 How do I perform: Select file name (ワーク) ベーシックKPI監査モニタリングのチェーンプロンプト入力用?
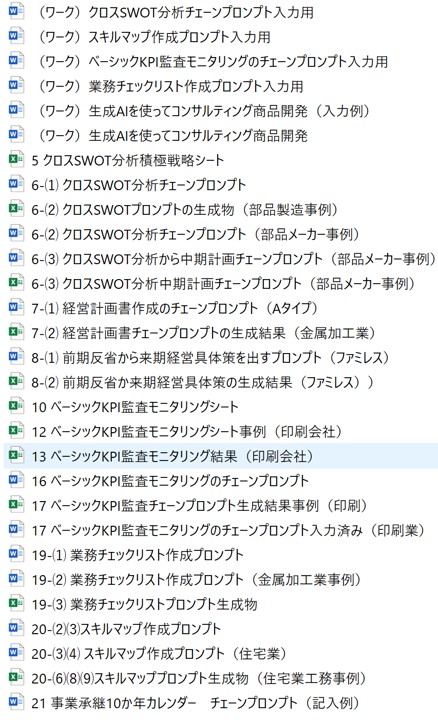pyautogui.click(x=213, y=61)
